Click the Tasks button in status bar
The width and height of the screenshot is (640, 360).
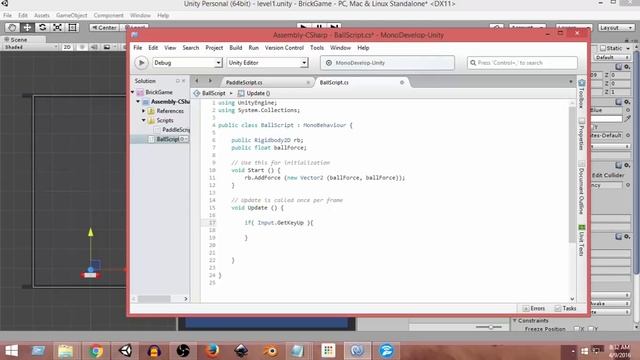tap(566, 309)
